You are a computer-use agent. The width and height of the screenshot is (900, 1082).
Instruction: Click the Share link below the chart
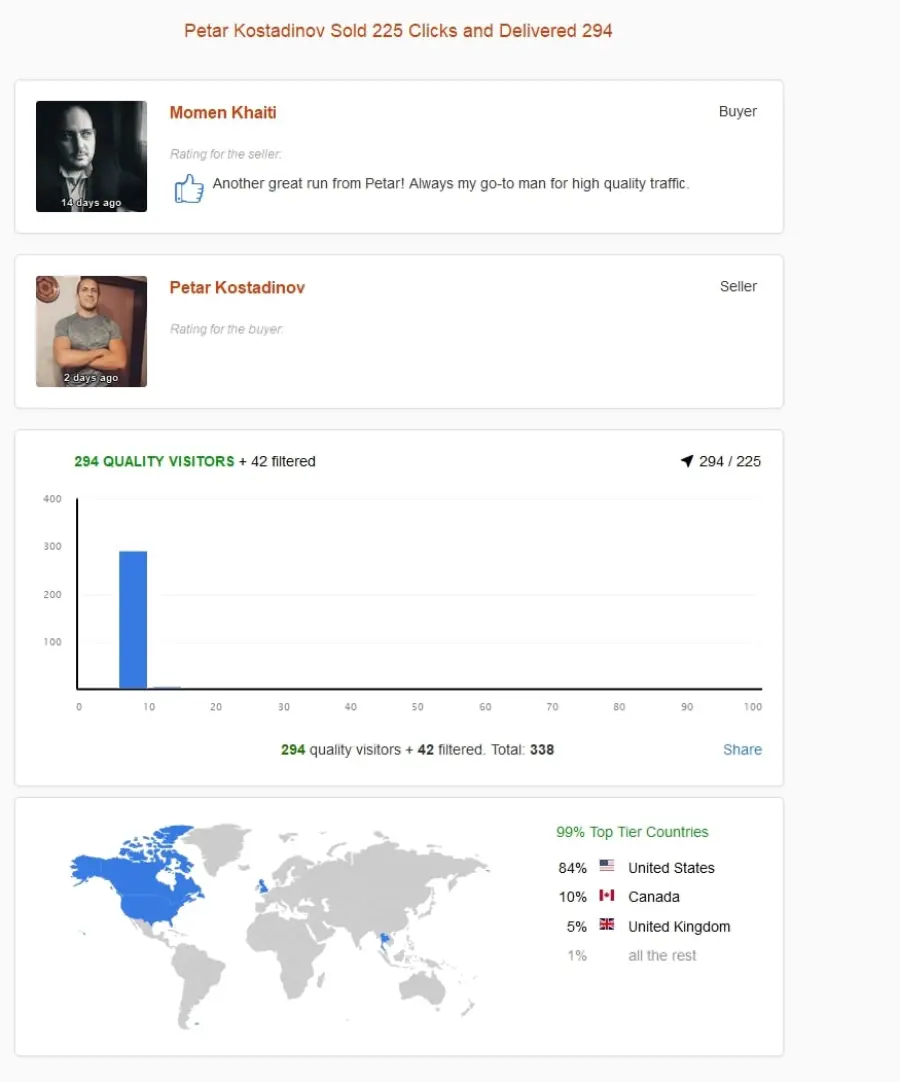click(x=742, y=749)
